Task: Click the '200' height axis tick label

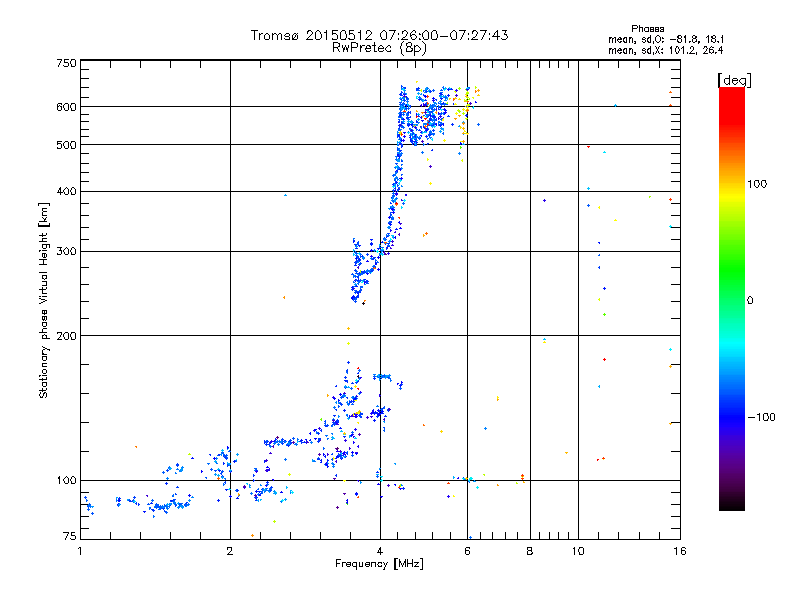Action: [x=66, y=336]
